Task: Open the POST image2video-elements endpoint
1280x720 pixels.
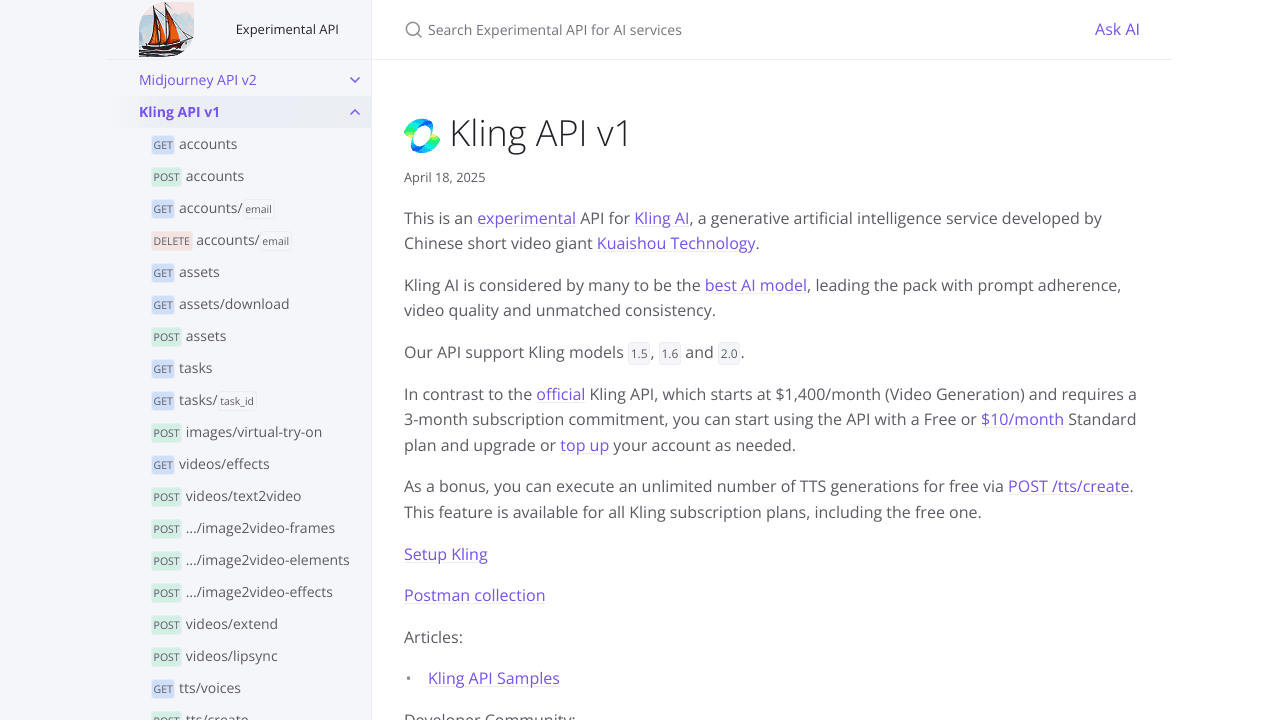Action: (x=251, y=560)
